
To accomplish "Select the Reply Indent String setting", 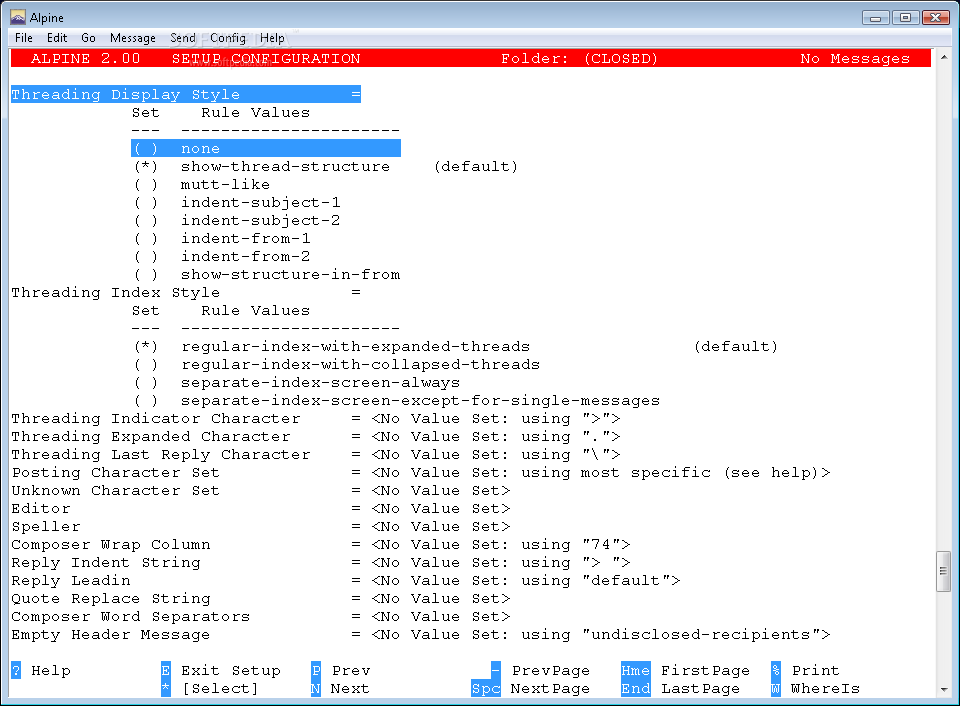I will click(x=321, y=563).
